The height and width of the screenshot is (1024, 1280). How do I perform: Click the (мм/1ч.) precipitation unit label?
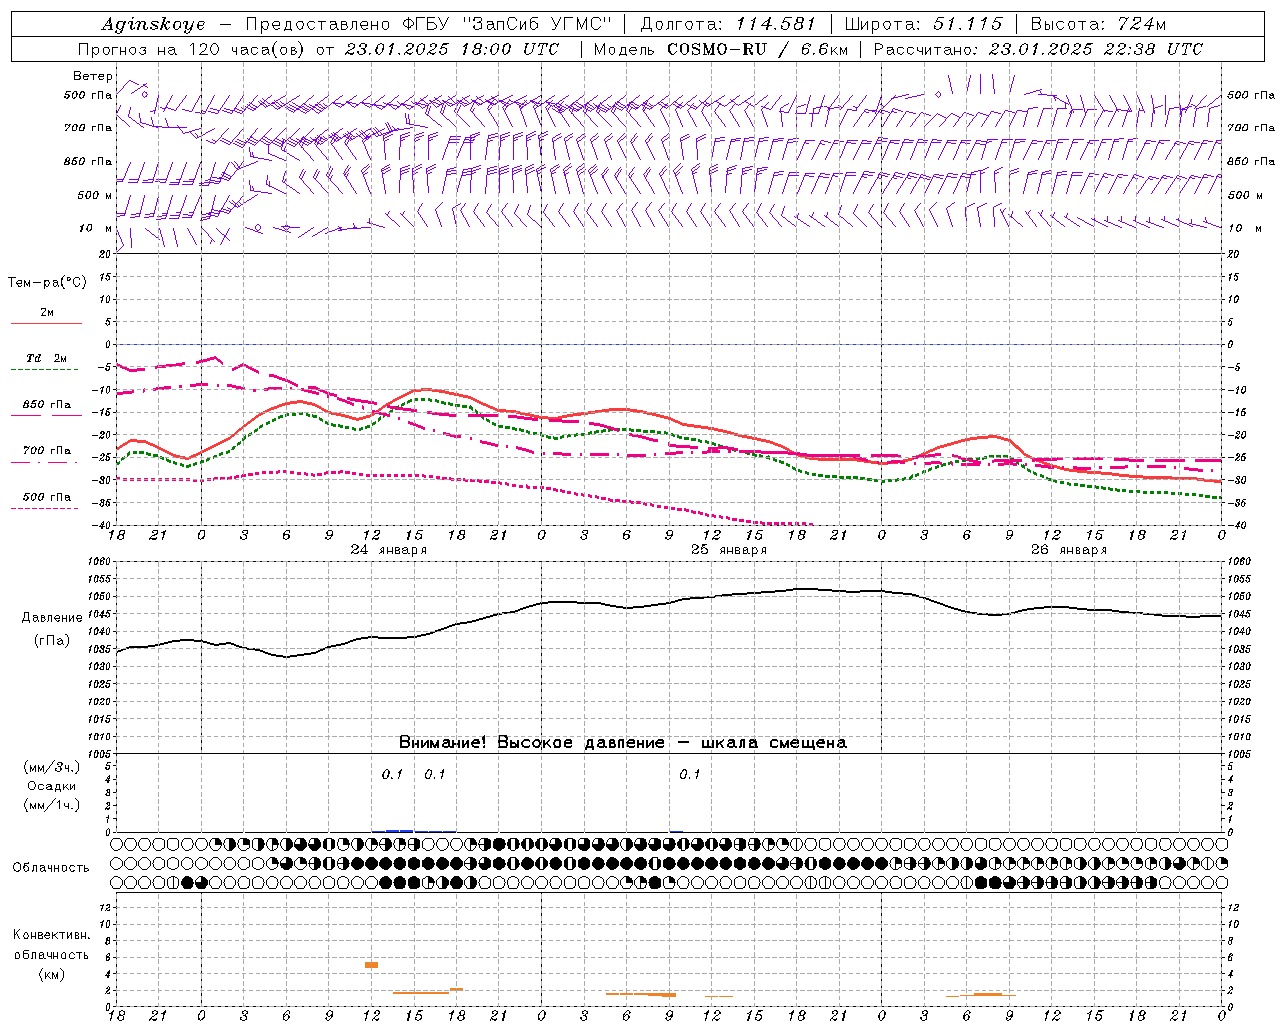coord(52,805)
